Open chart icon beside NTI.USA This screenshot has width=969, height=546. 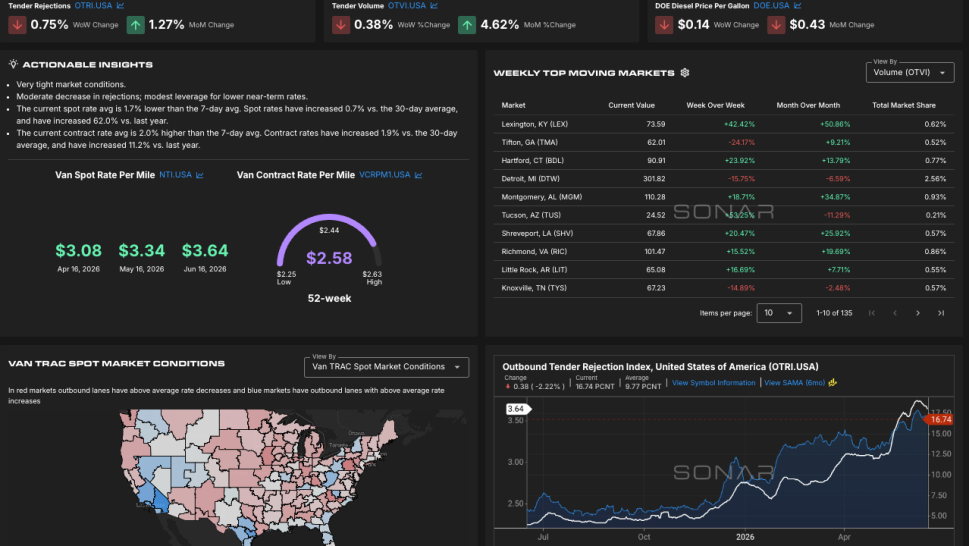[x=200, y=175]
